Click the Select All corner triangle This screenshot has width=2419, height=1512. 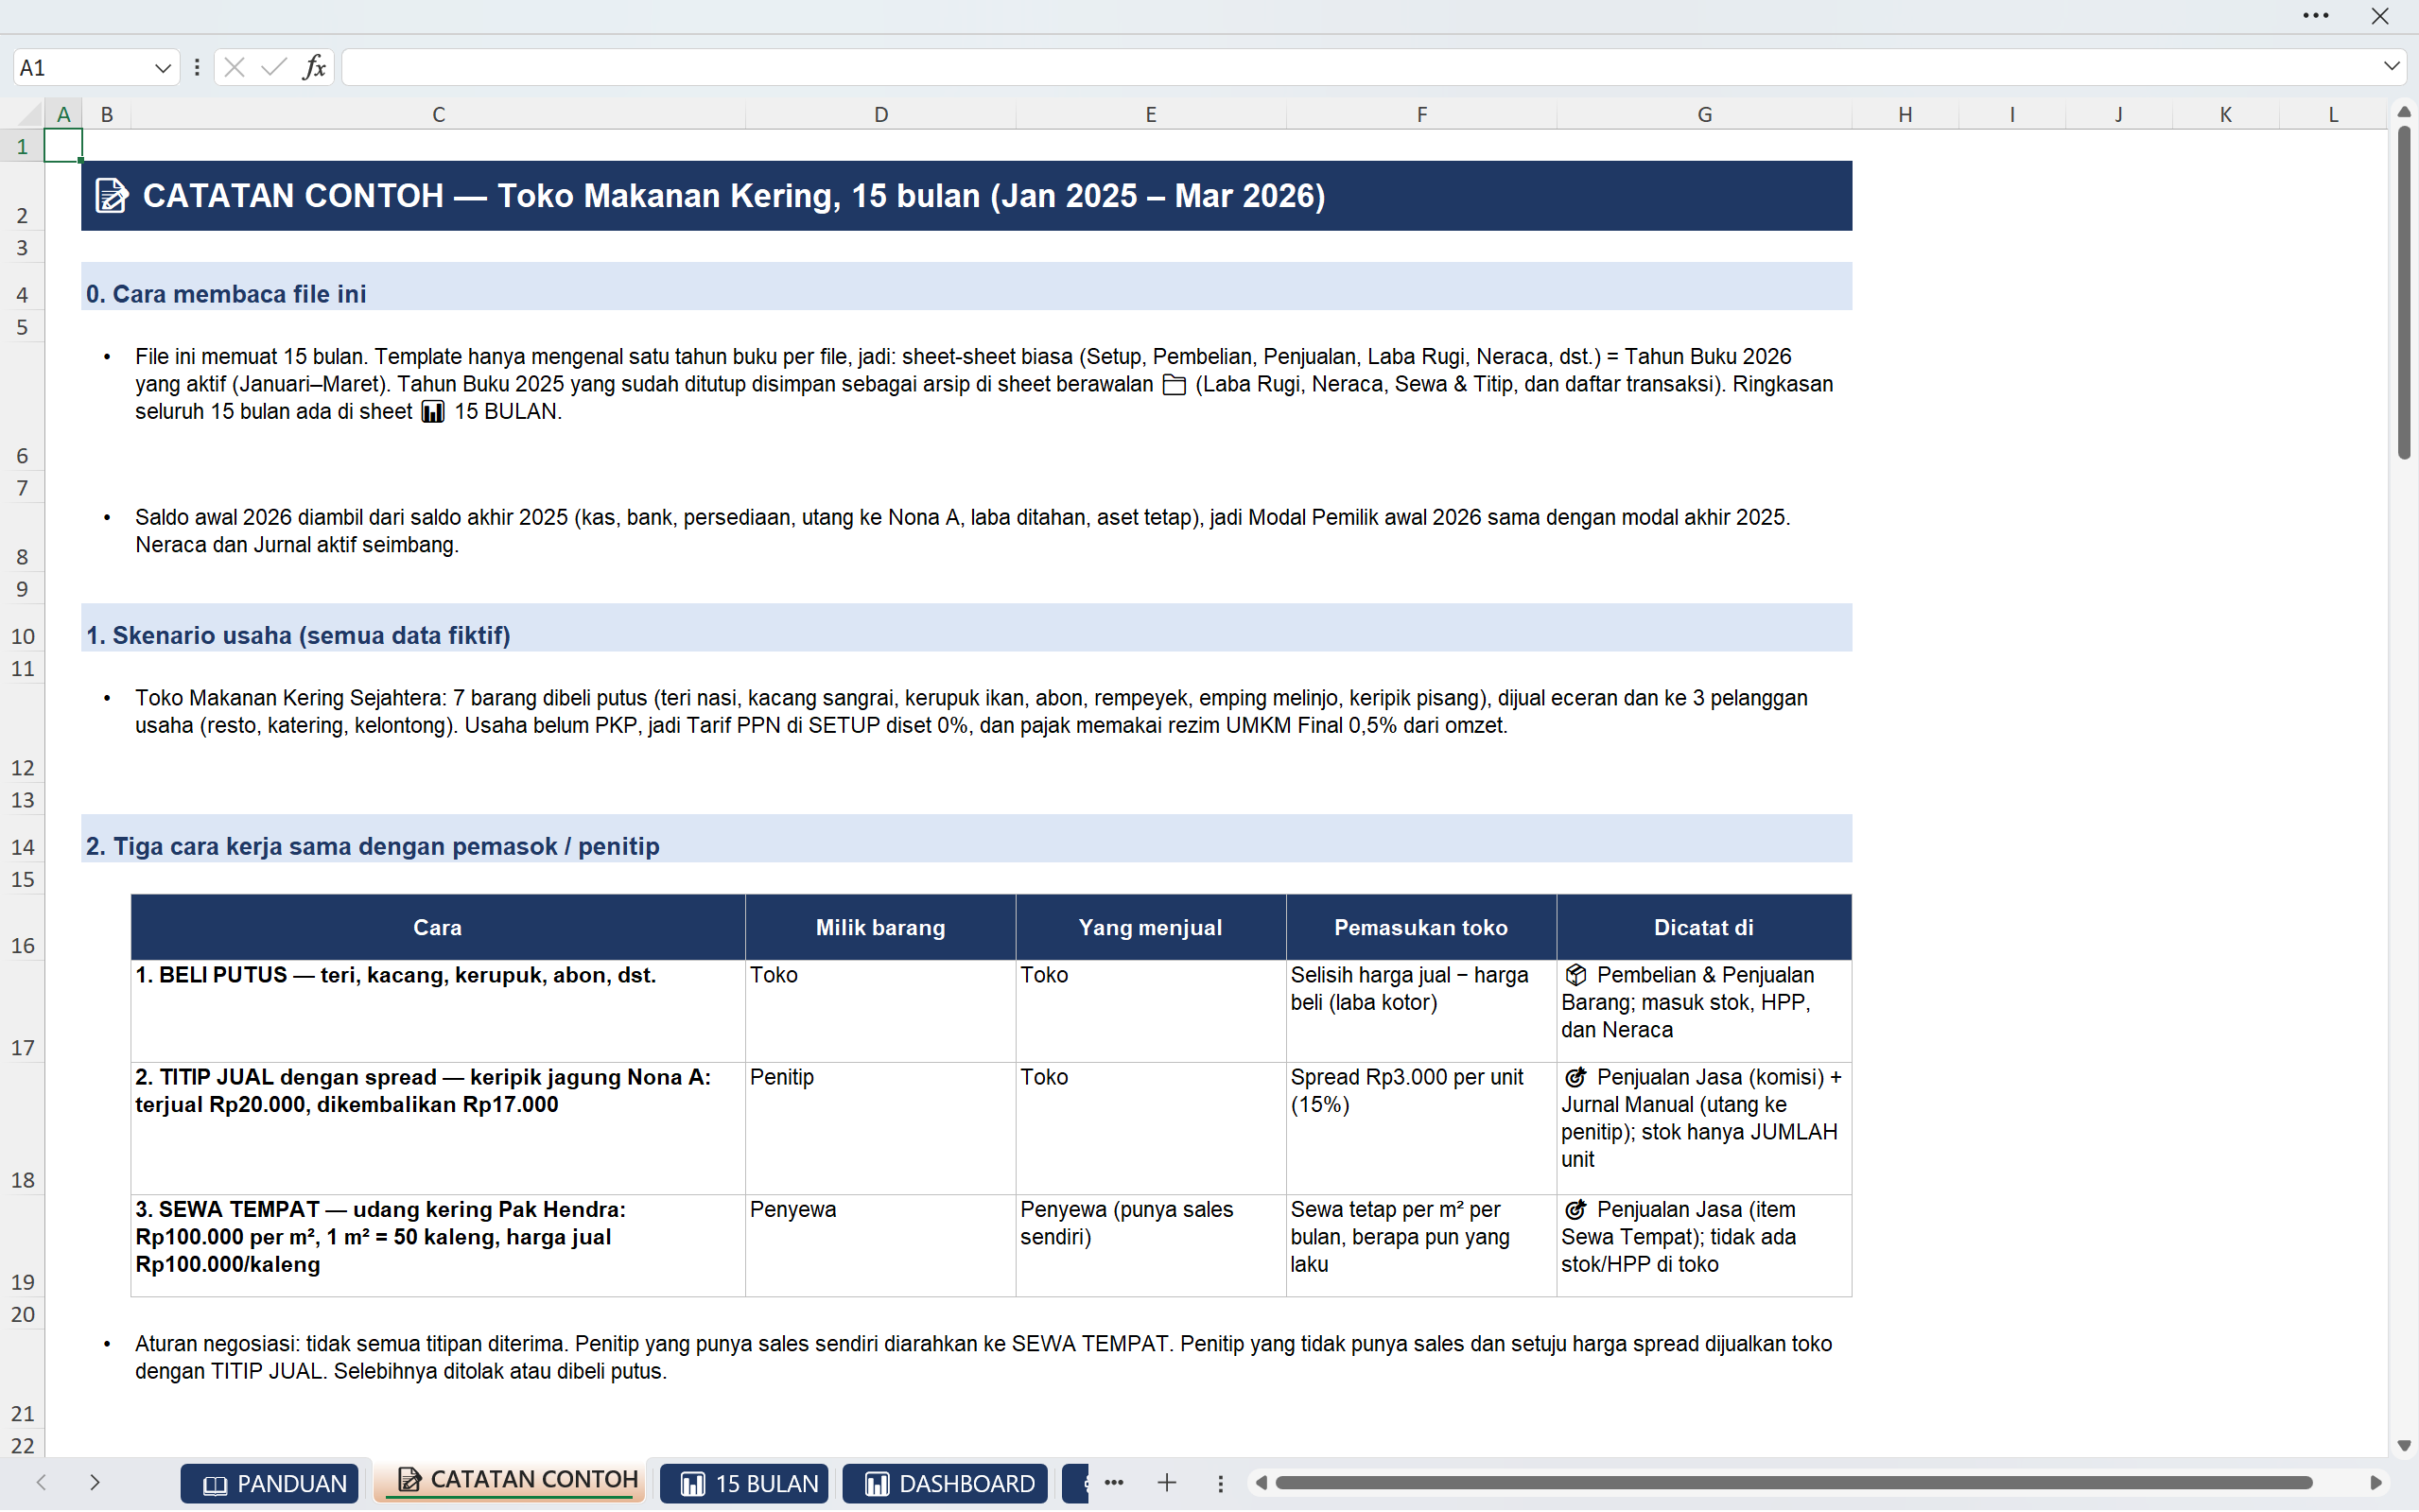point(29,114)
